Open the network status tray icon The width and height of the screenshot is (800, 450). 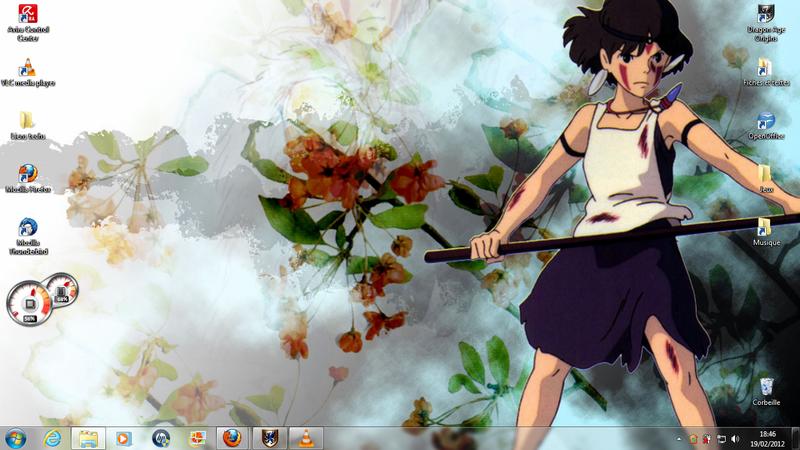pyautogui.click(x=721, y=439)
